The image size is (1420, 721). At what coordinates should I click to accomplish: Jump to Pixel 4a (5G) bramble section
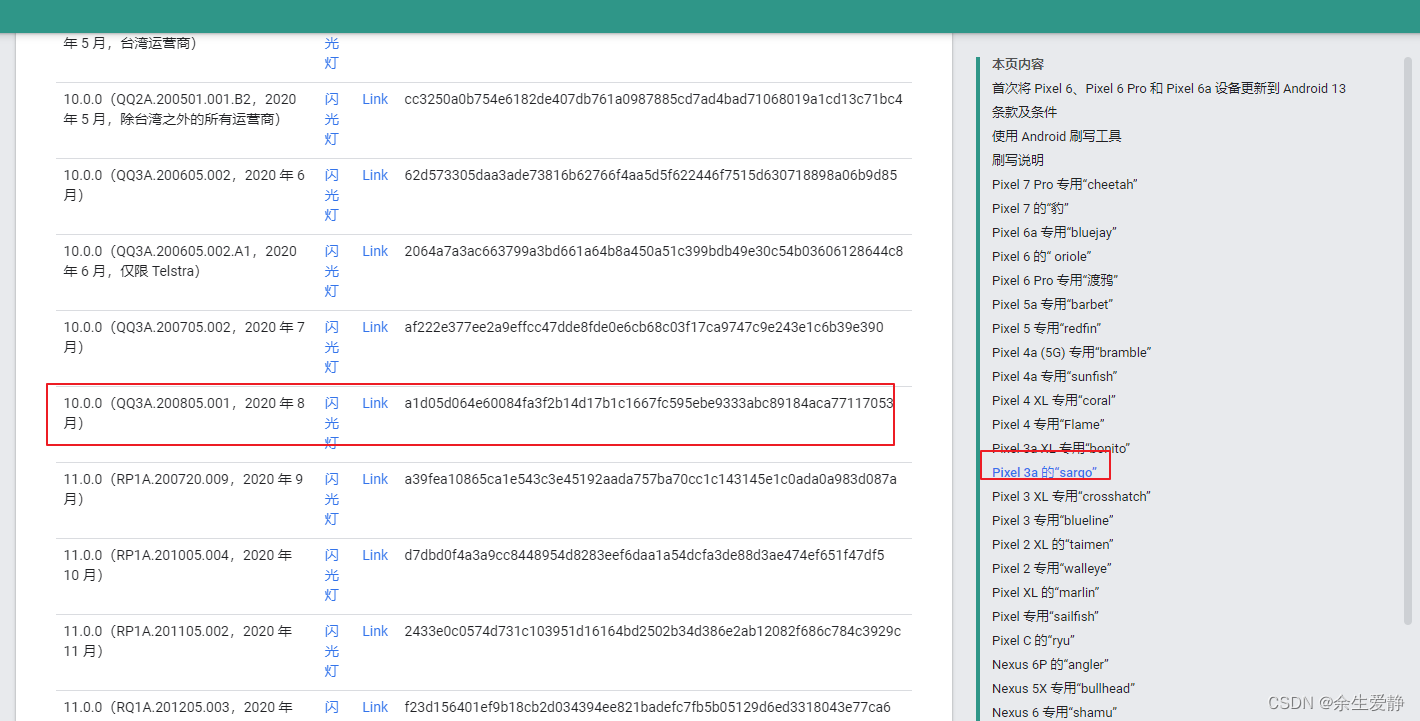click(1071, 352)
